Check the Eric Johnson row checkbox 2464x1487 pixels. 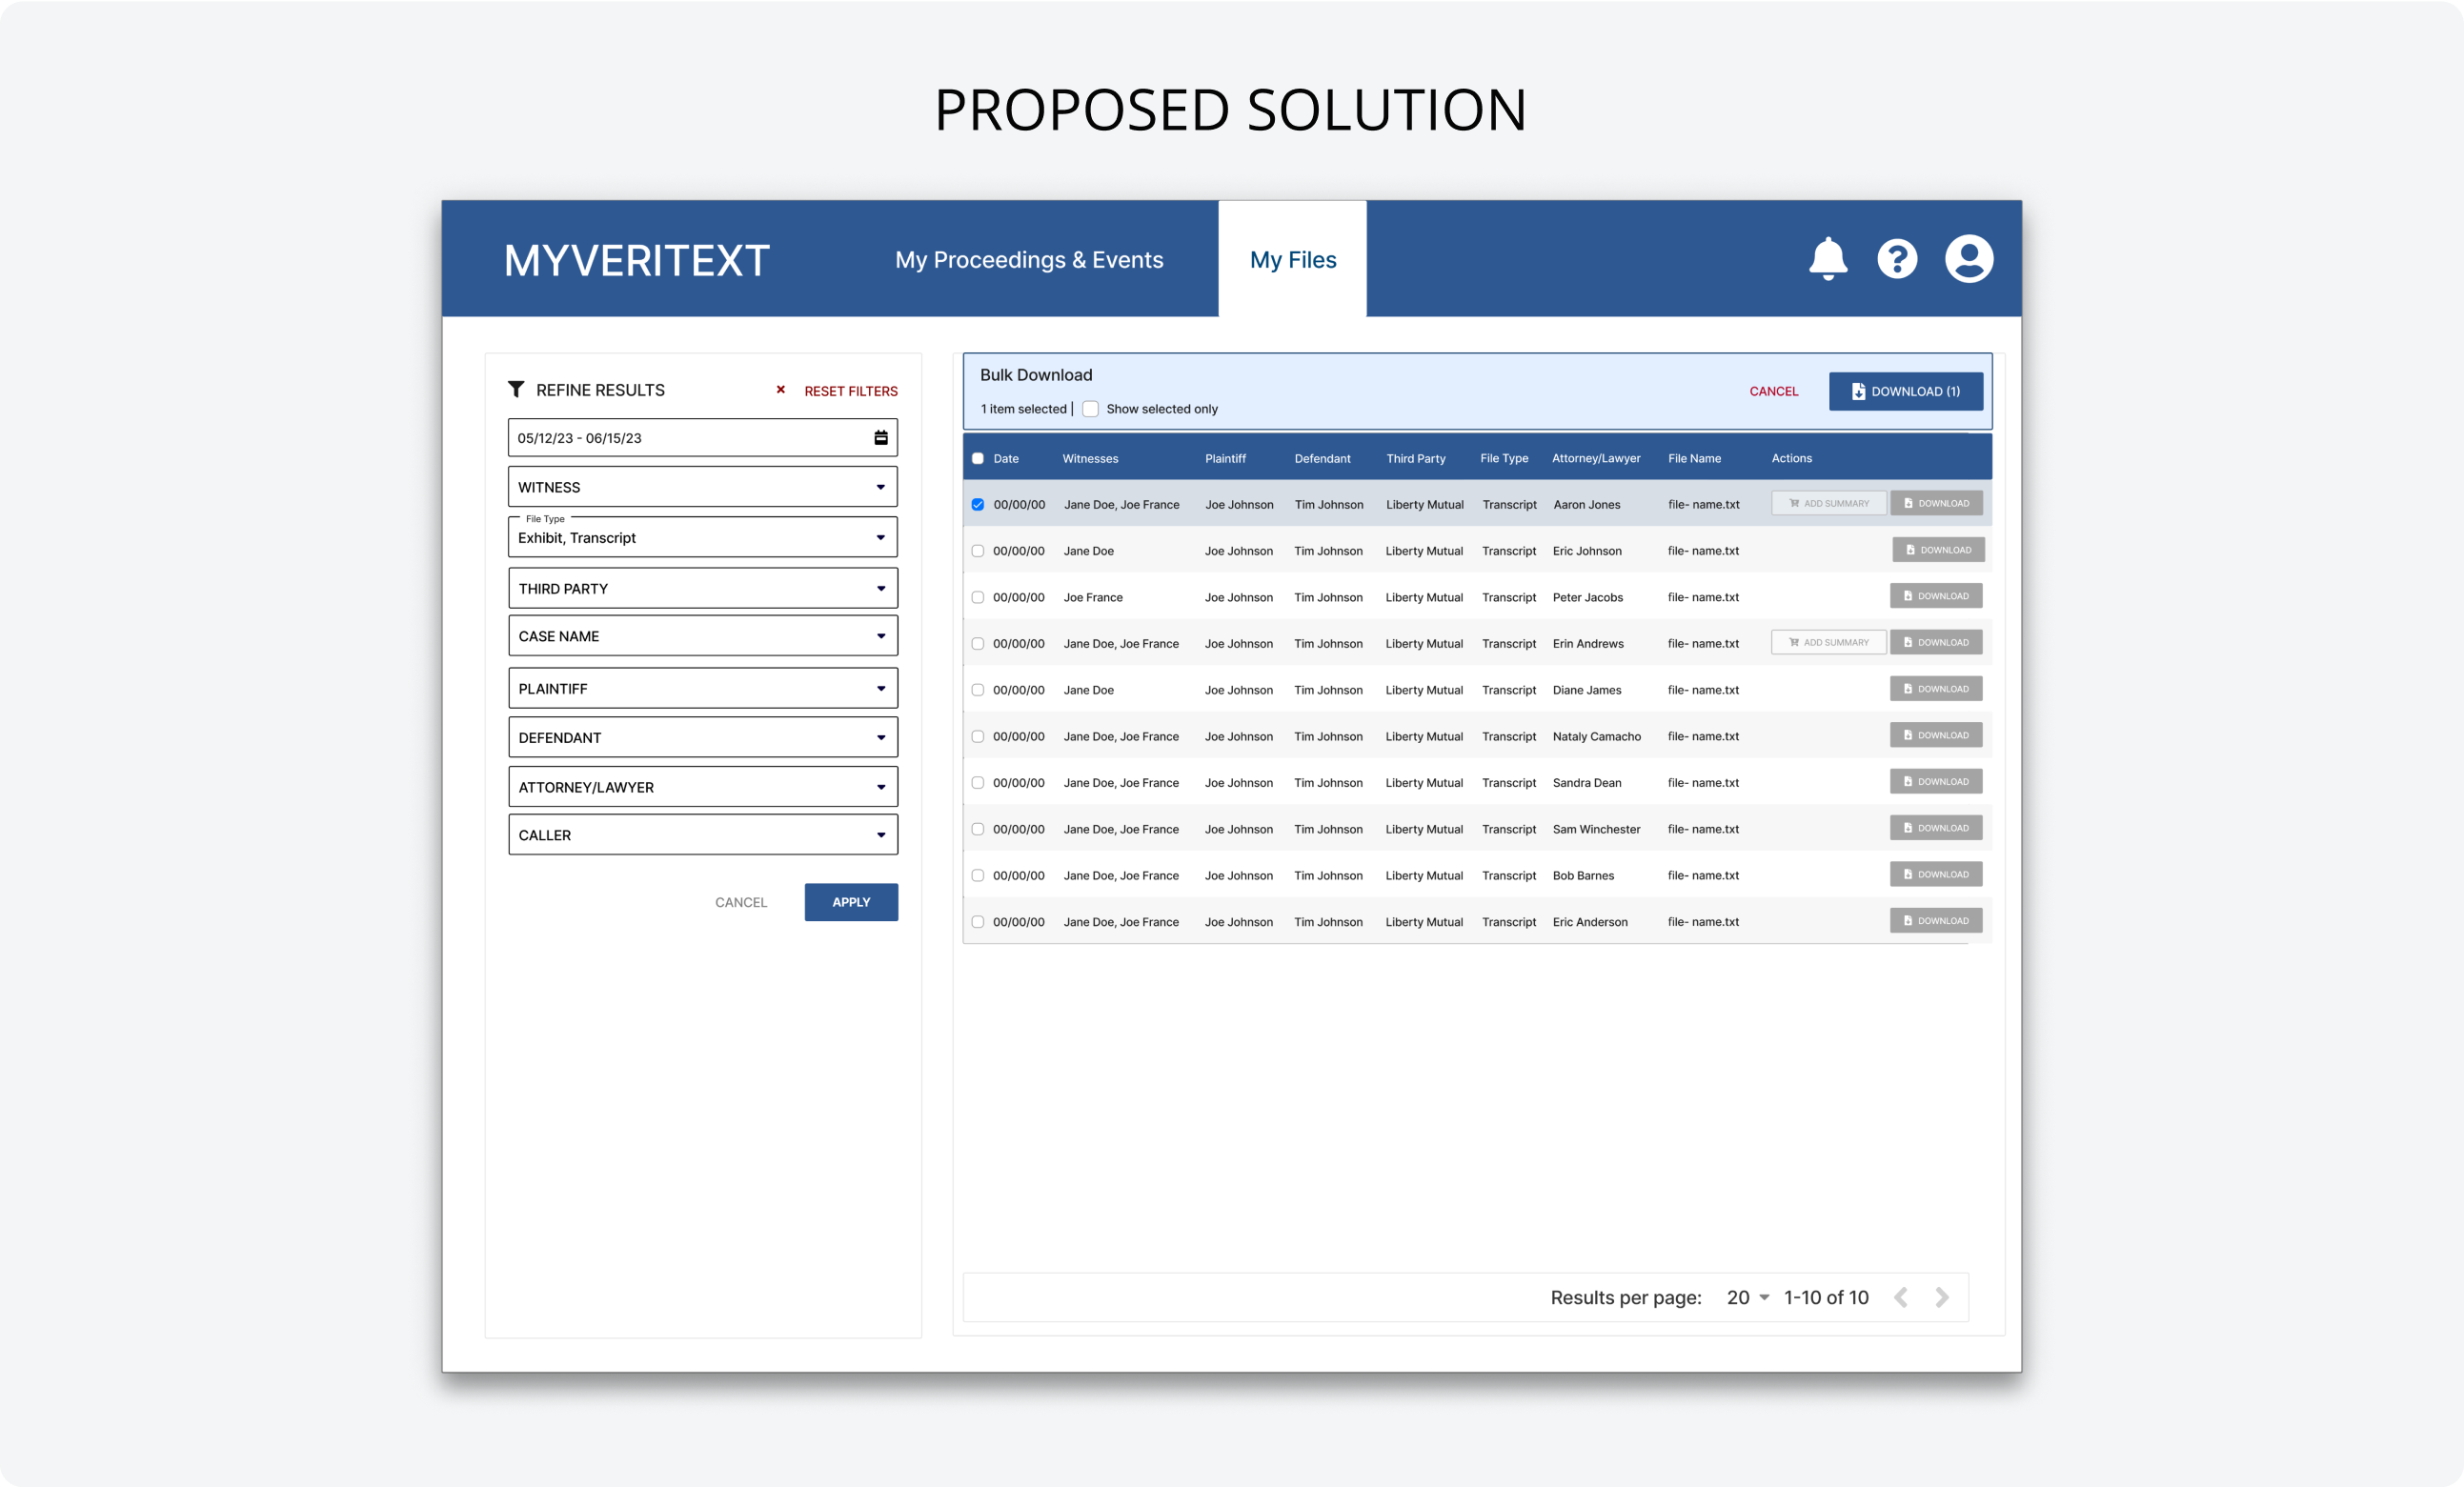point(978,551)
